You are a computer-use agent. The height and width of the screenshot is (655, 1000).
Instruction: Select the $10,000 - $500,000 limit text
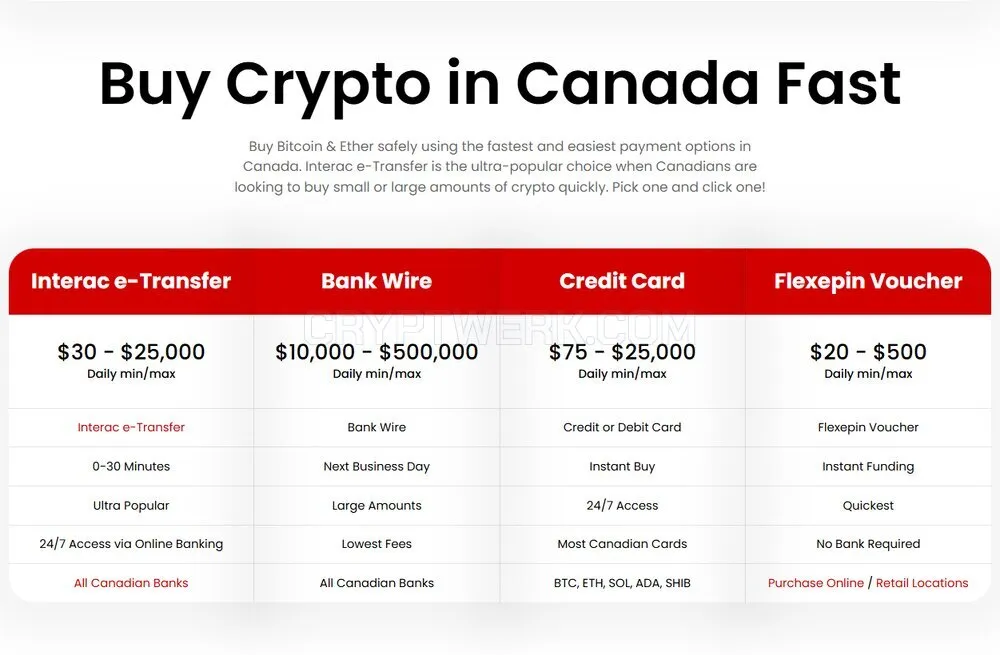[x=376, y=351]
